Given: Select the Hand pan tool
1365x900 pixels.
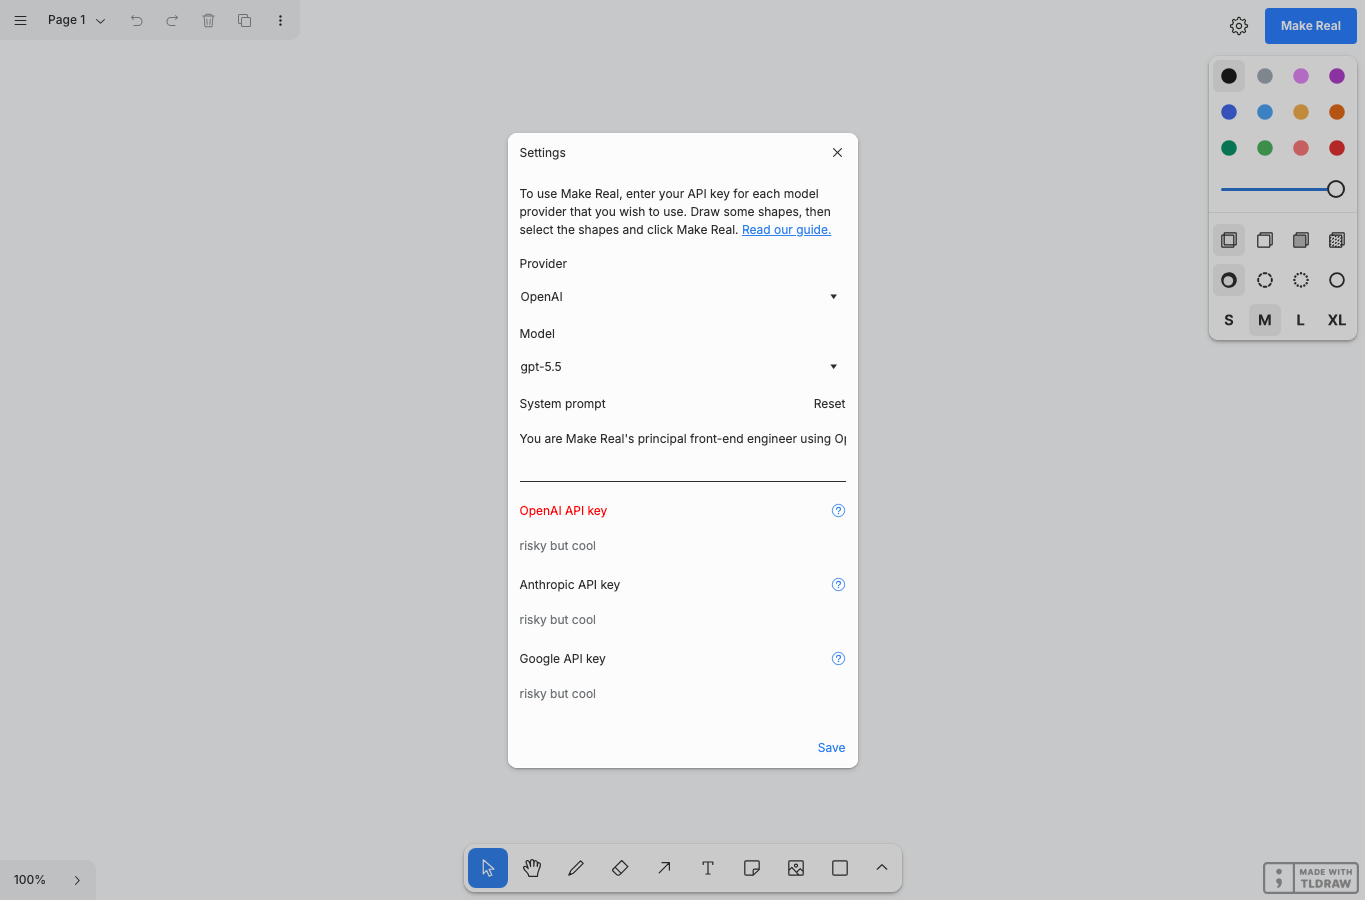Looking at the screenshot, I should click(532, 868).
